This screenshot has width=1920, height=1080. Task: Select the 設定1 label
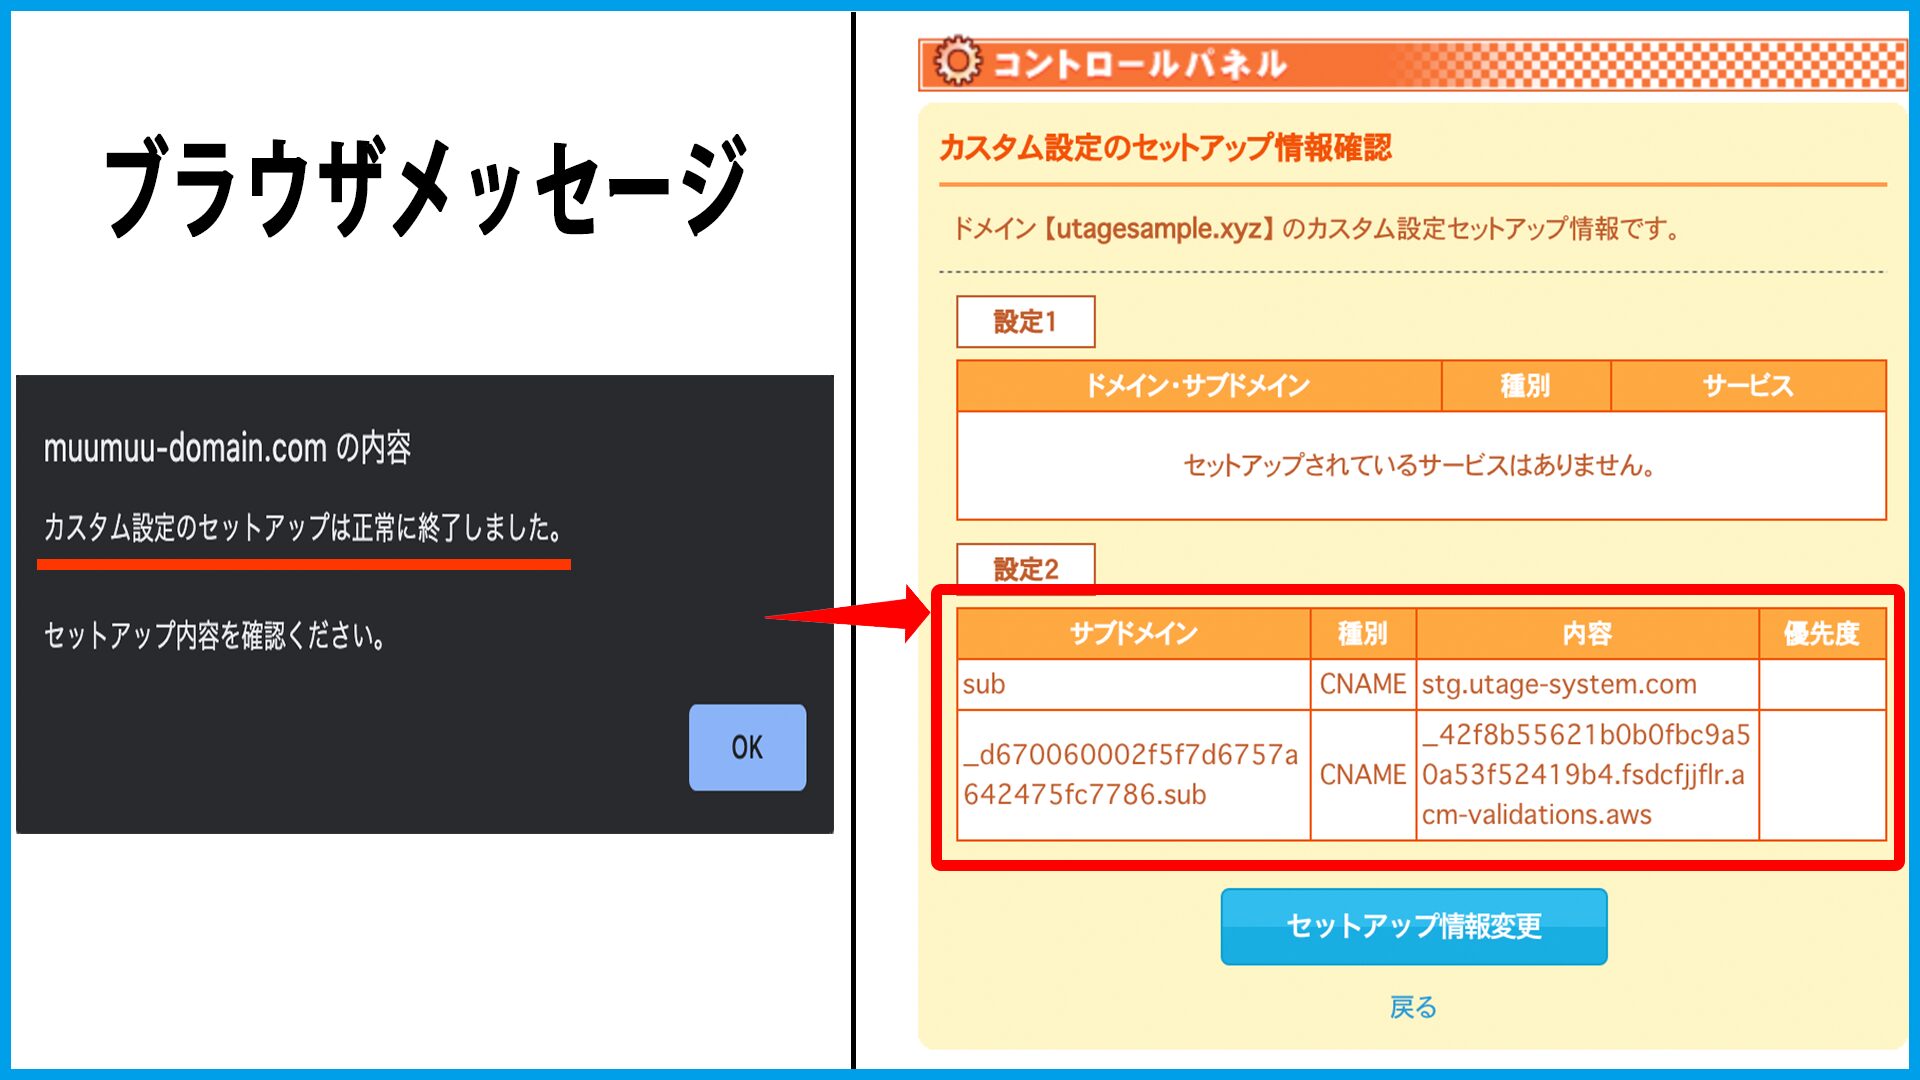tap(1025, 322)
